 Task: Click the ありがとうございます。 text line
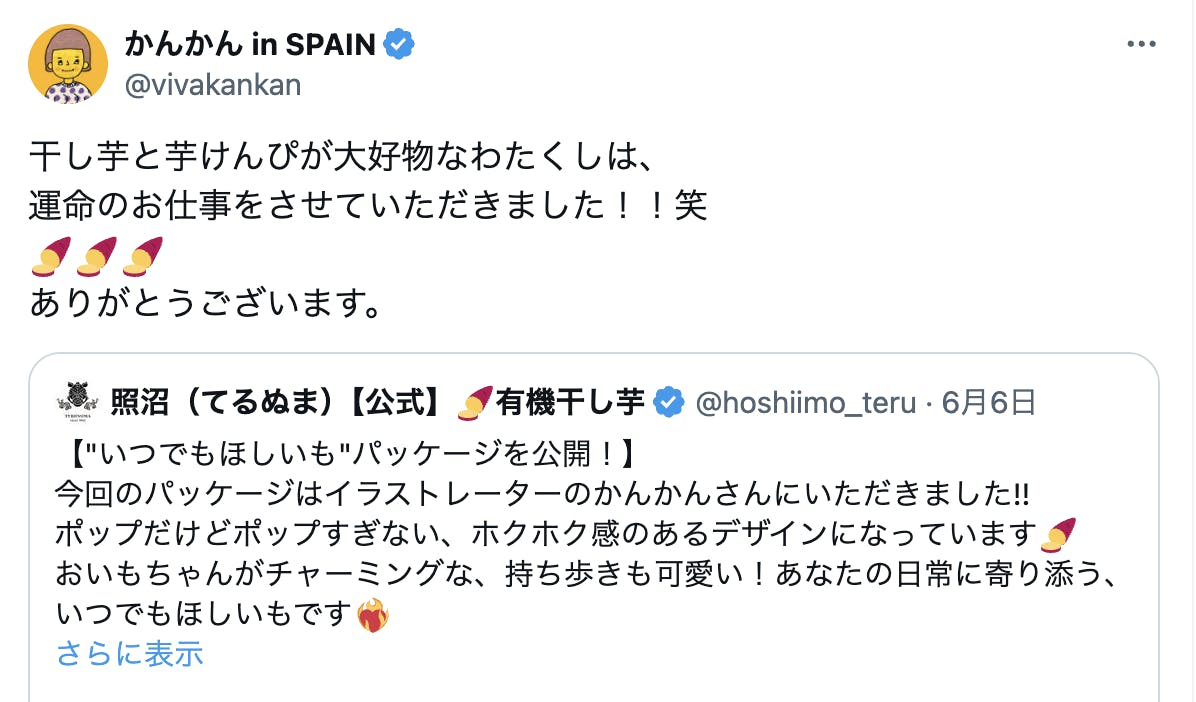point(205,302)
